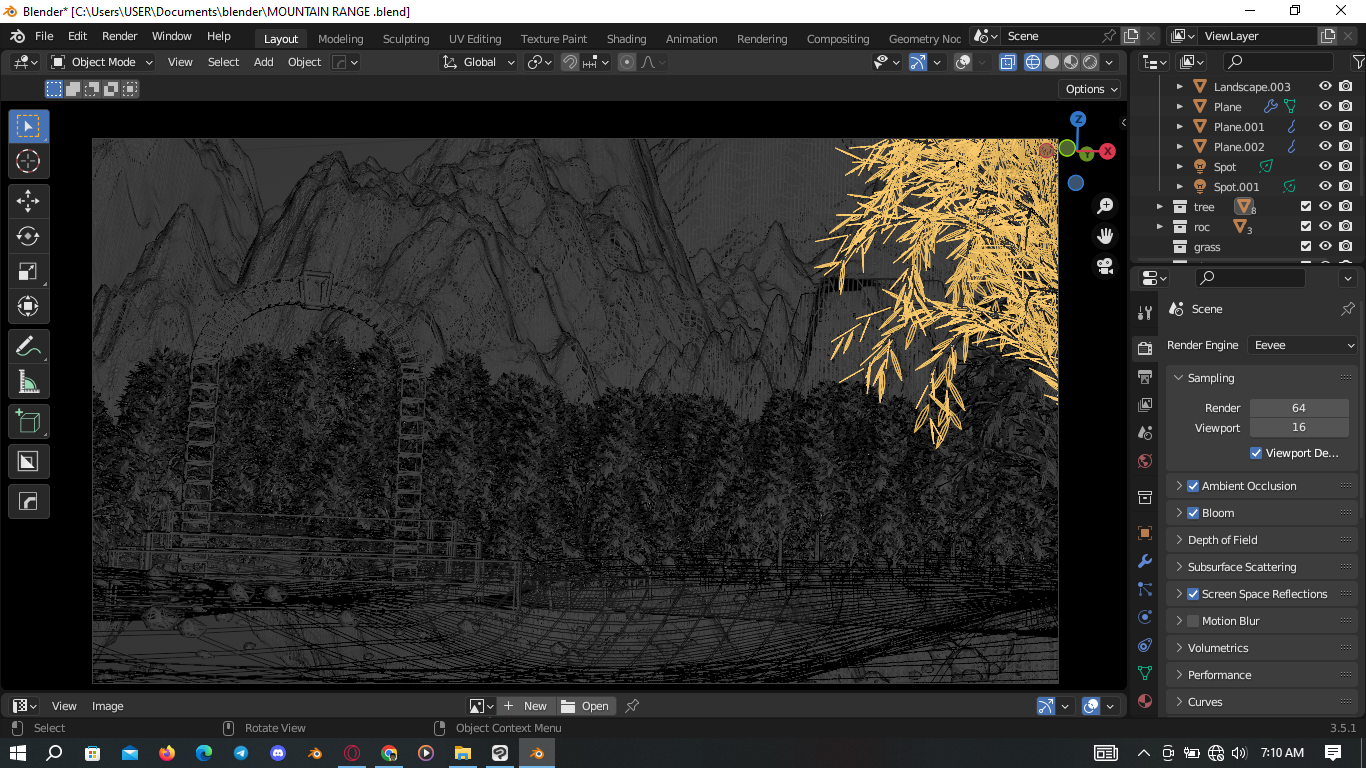Select the Transform tool
Screen dimensions: 1366x768
(x=28, y=306)
